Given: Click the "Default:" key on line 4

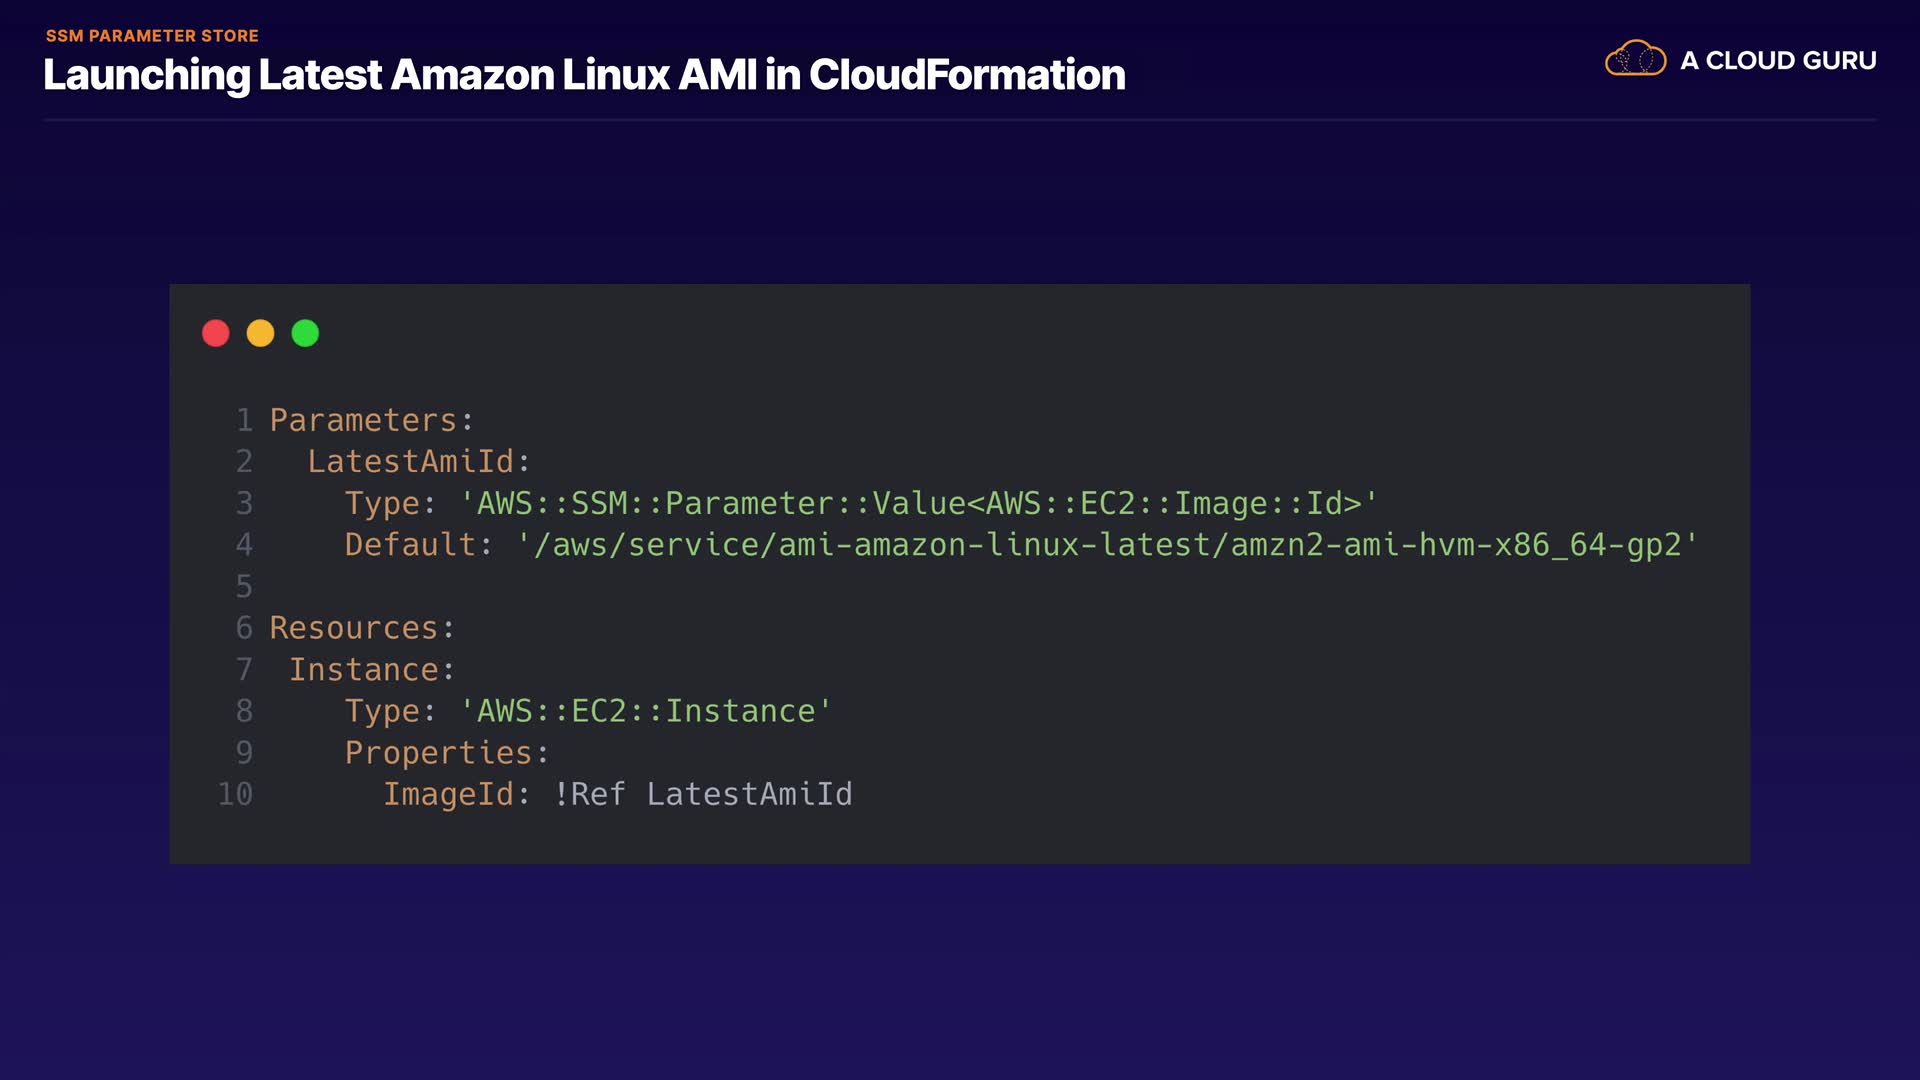Looking at the screenshot, I should [419, 545].
